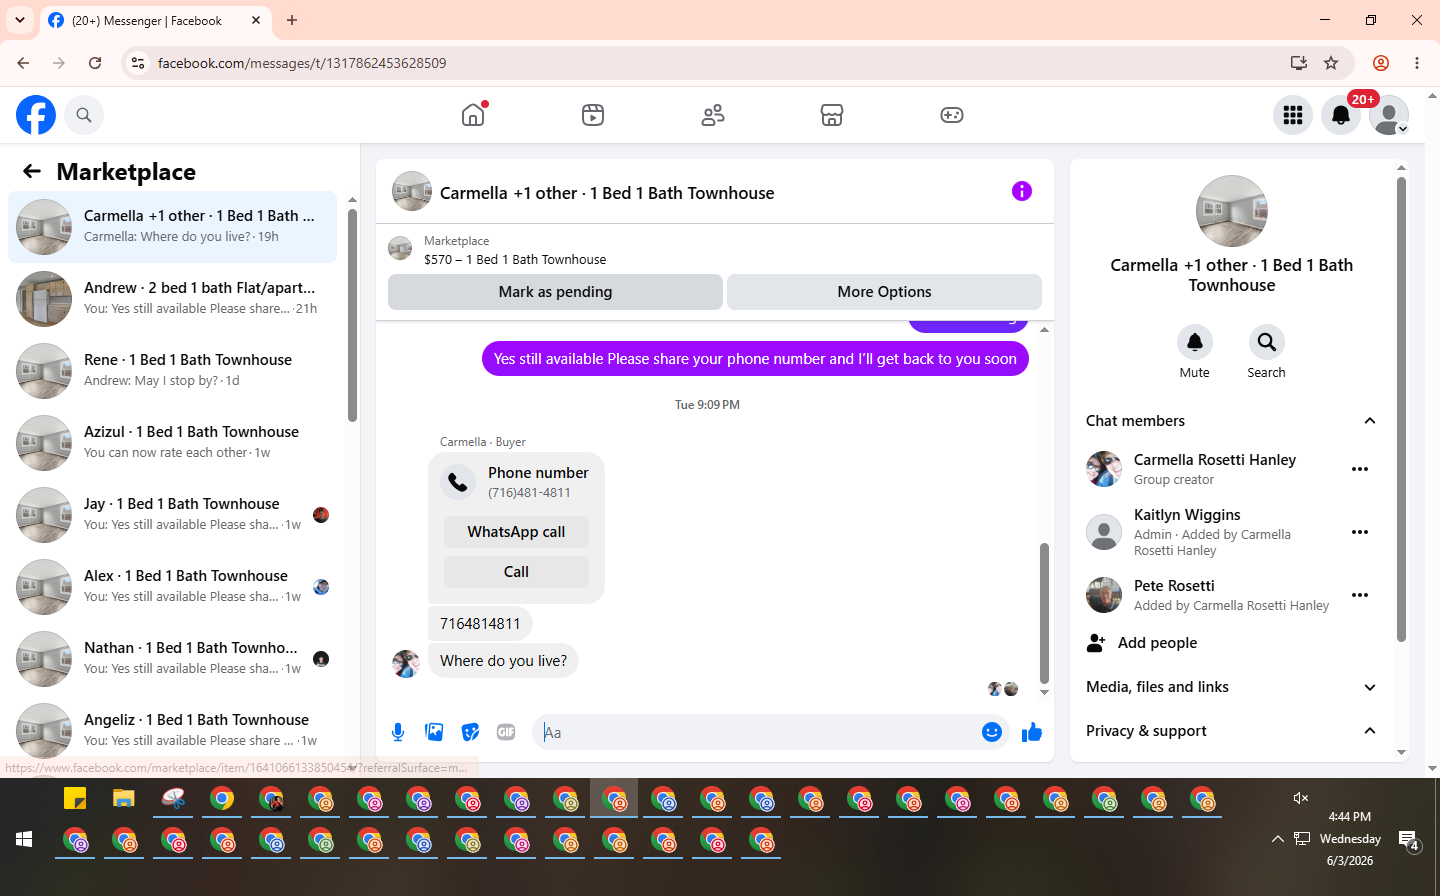The height and width of the screenshot is (896, 1440).
Task: Show hidden icons in the system tray
Action: point(1277,839)
